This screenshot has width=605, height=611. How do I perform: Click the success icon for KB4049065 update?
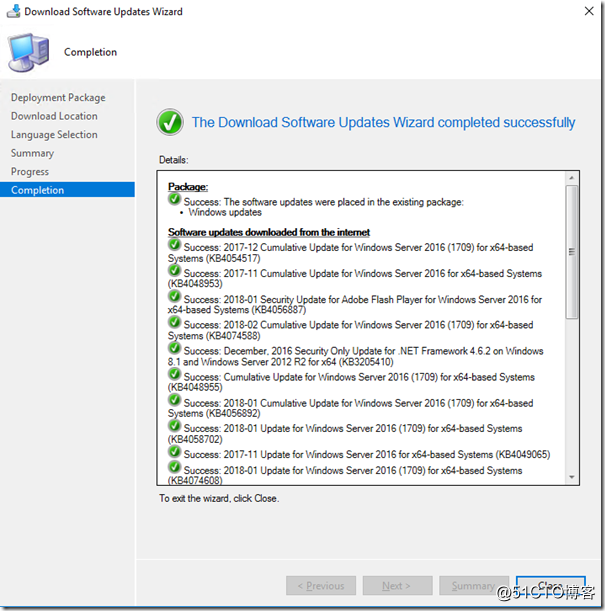tap(174, 451)
